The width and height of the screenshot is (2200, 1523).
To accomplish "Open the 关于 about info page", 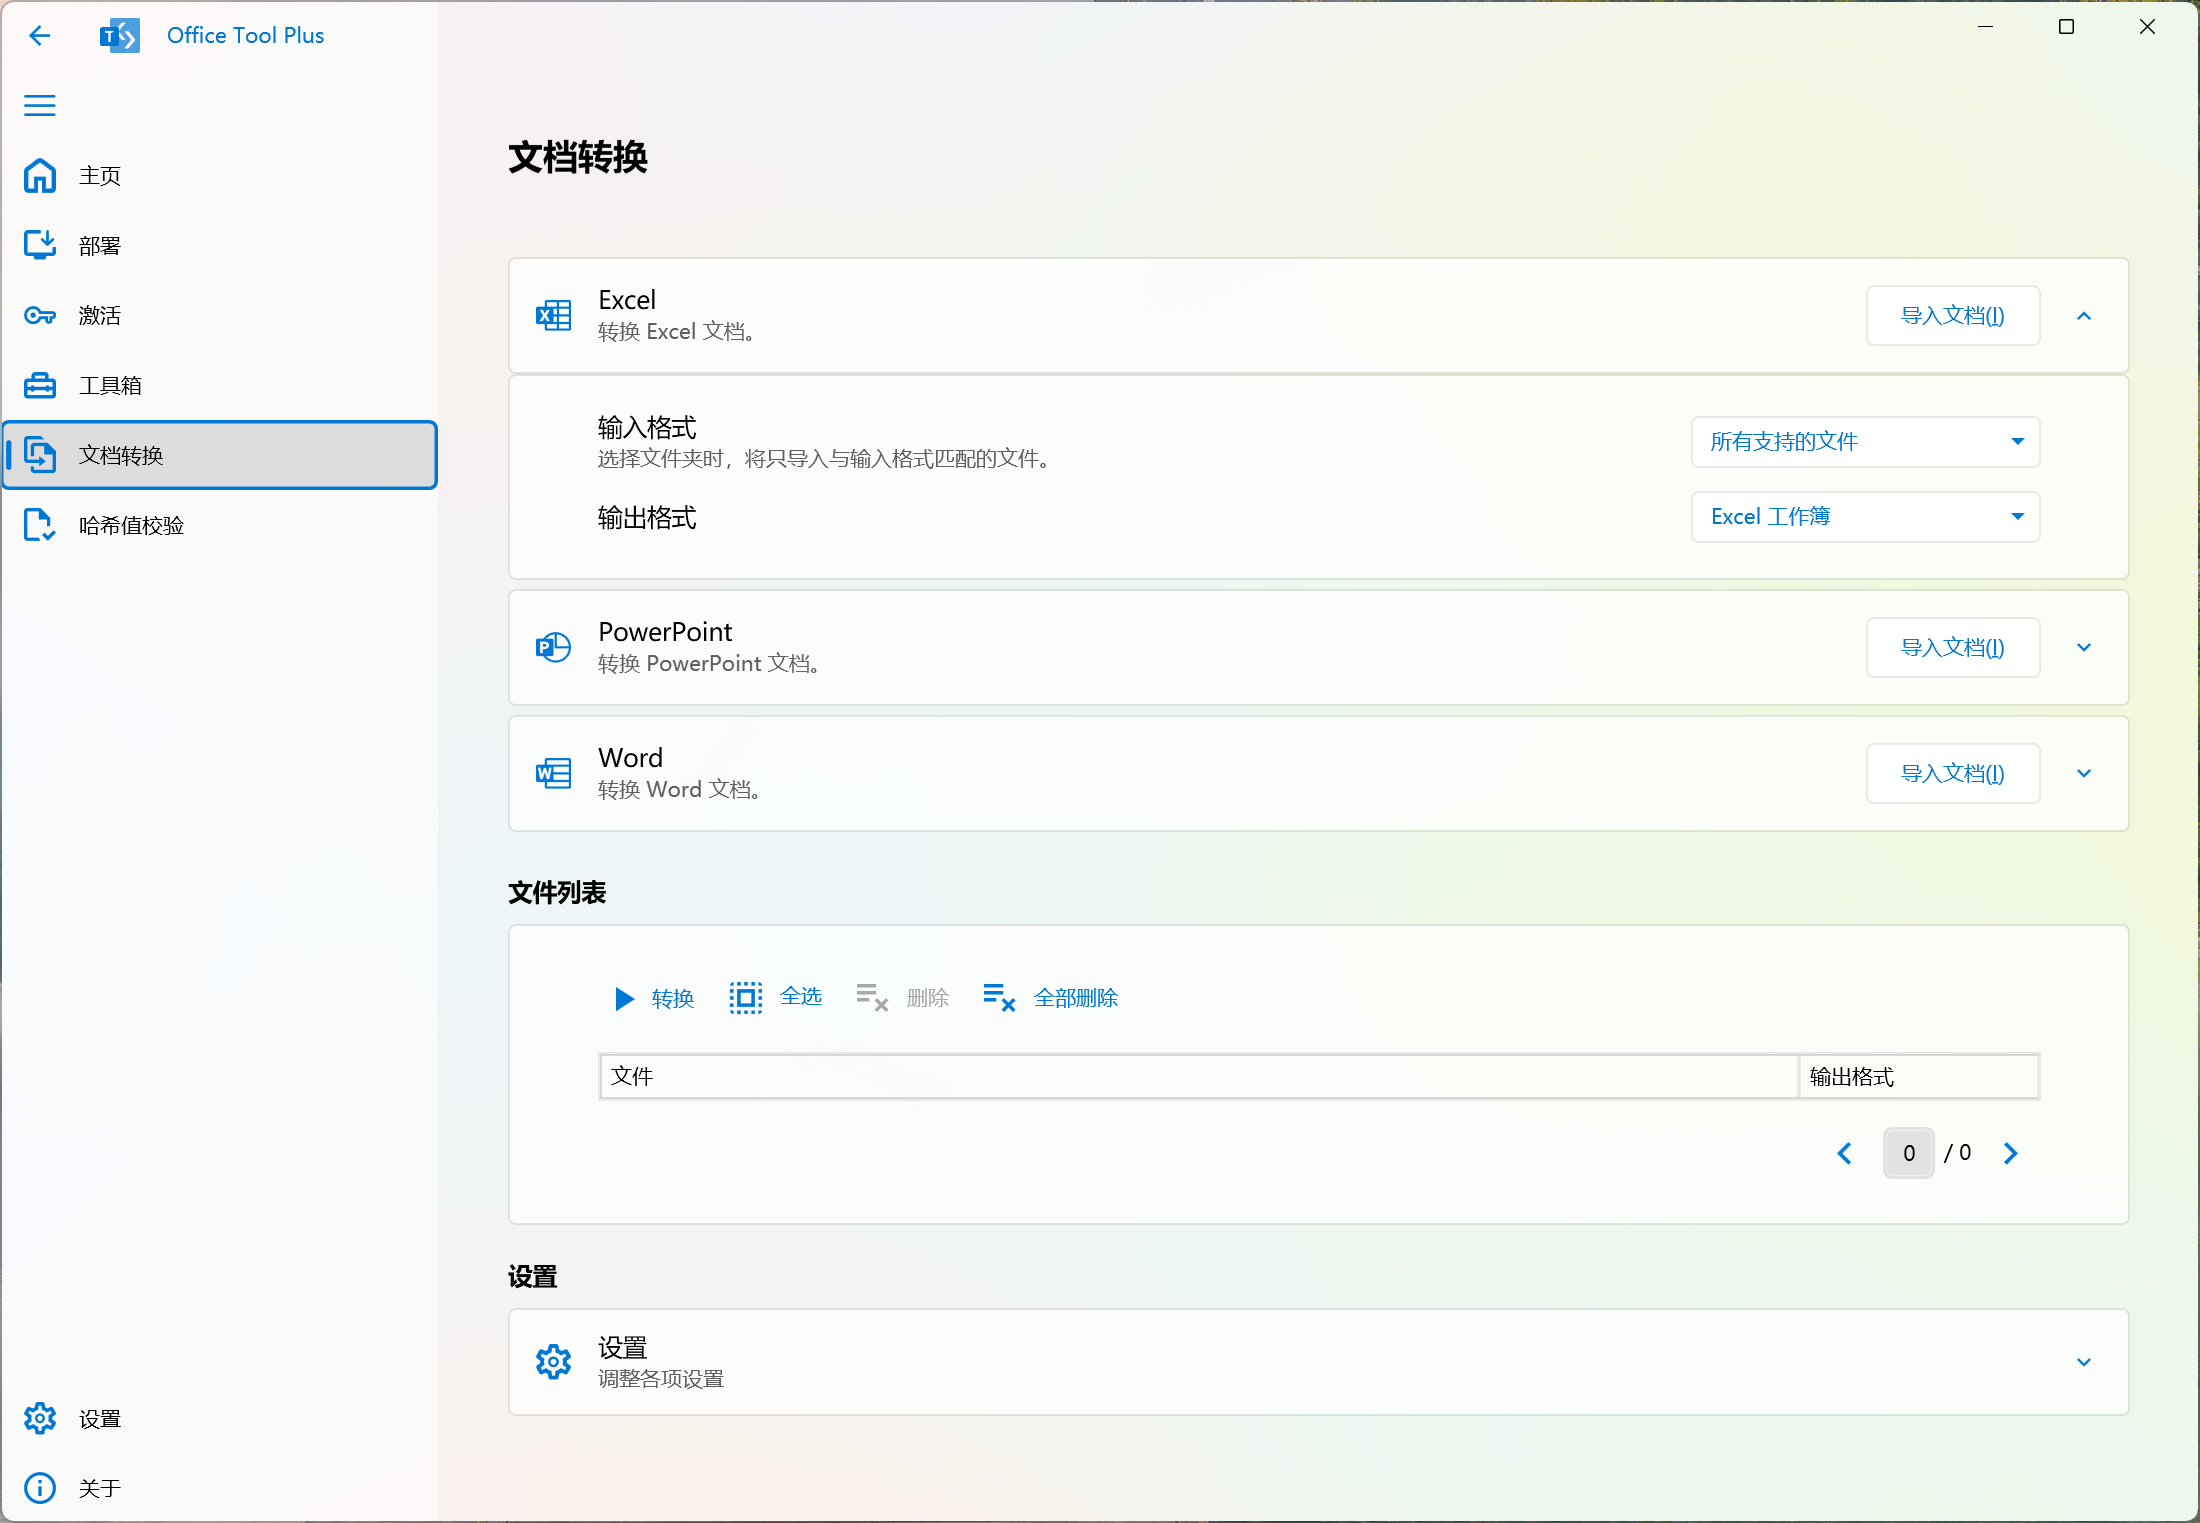I will [100, 1488].
